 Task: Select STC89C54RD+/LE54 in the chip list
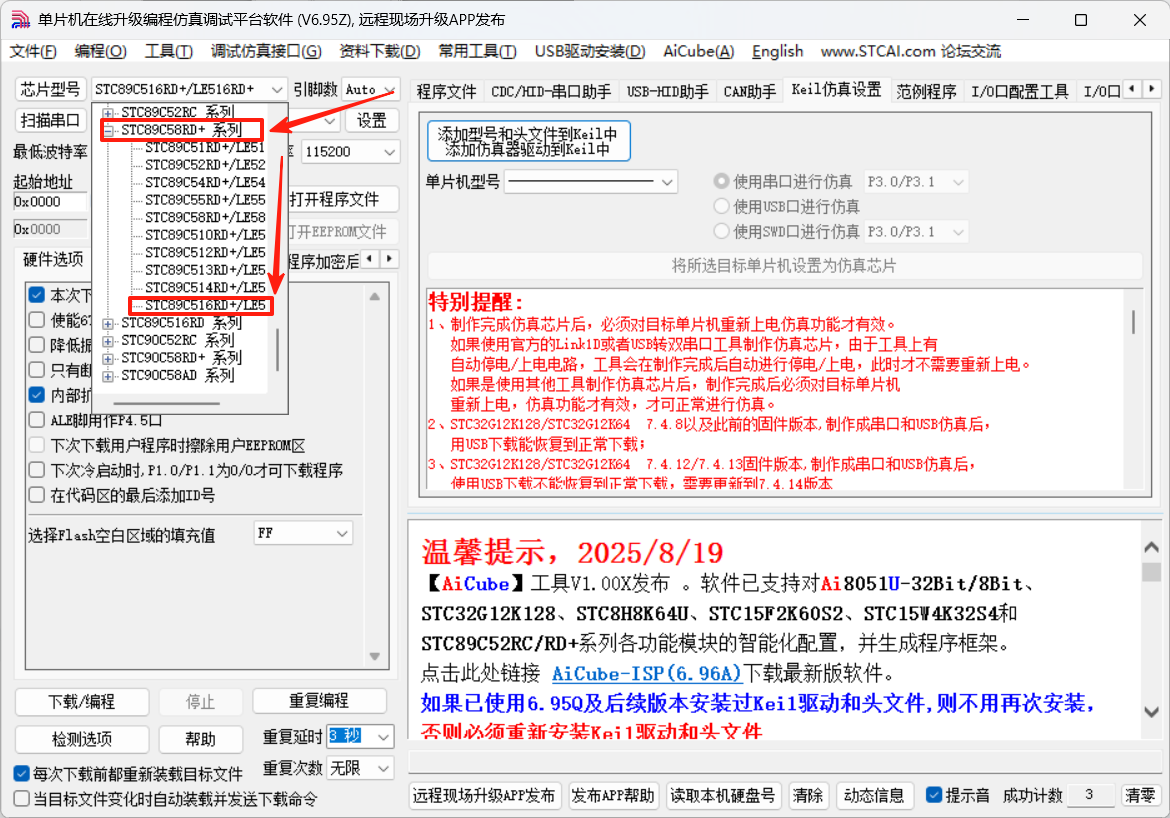[205, 182]
